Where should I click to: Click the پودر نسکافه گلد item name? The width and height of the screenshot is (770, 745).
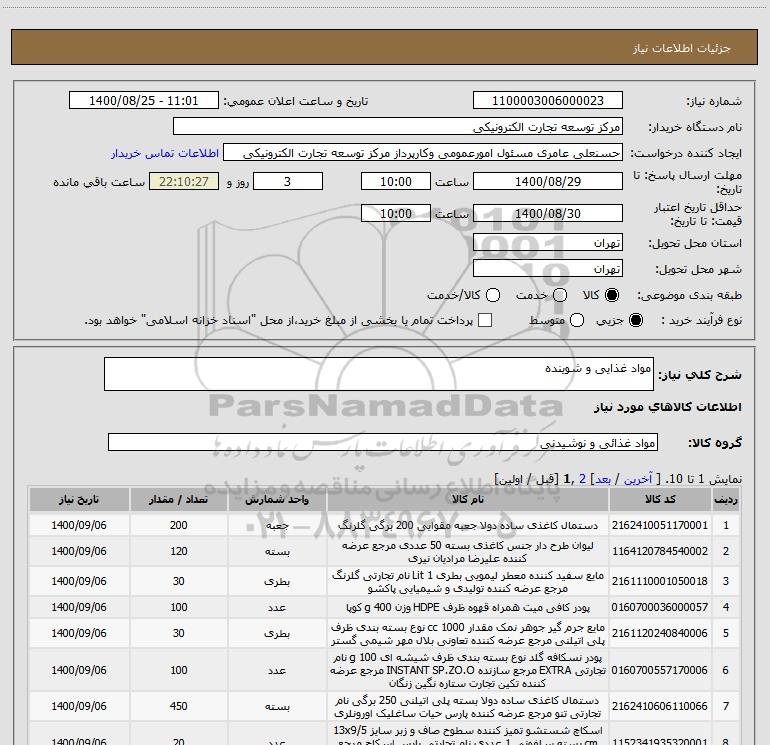[468, 670]
